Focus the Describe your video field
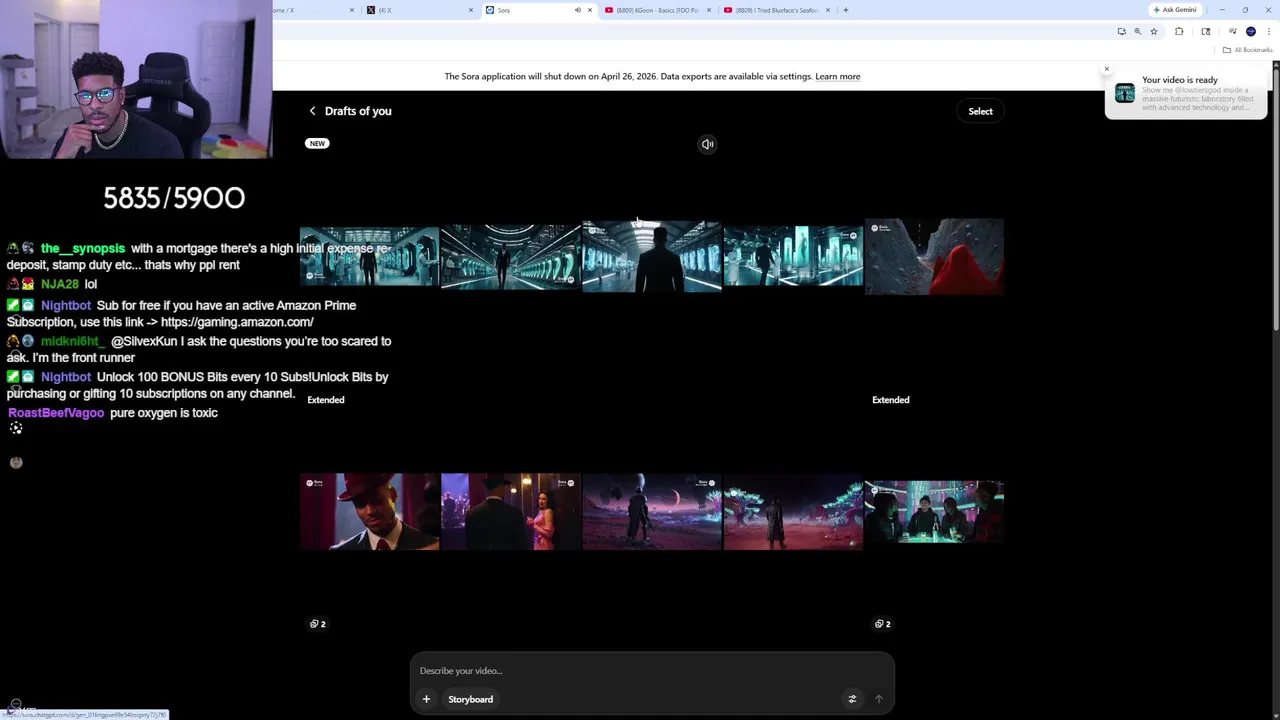The height and width of the screenshot is (720, 1280). (652, 671)
